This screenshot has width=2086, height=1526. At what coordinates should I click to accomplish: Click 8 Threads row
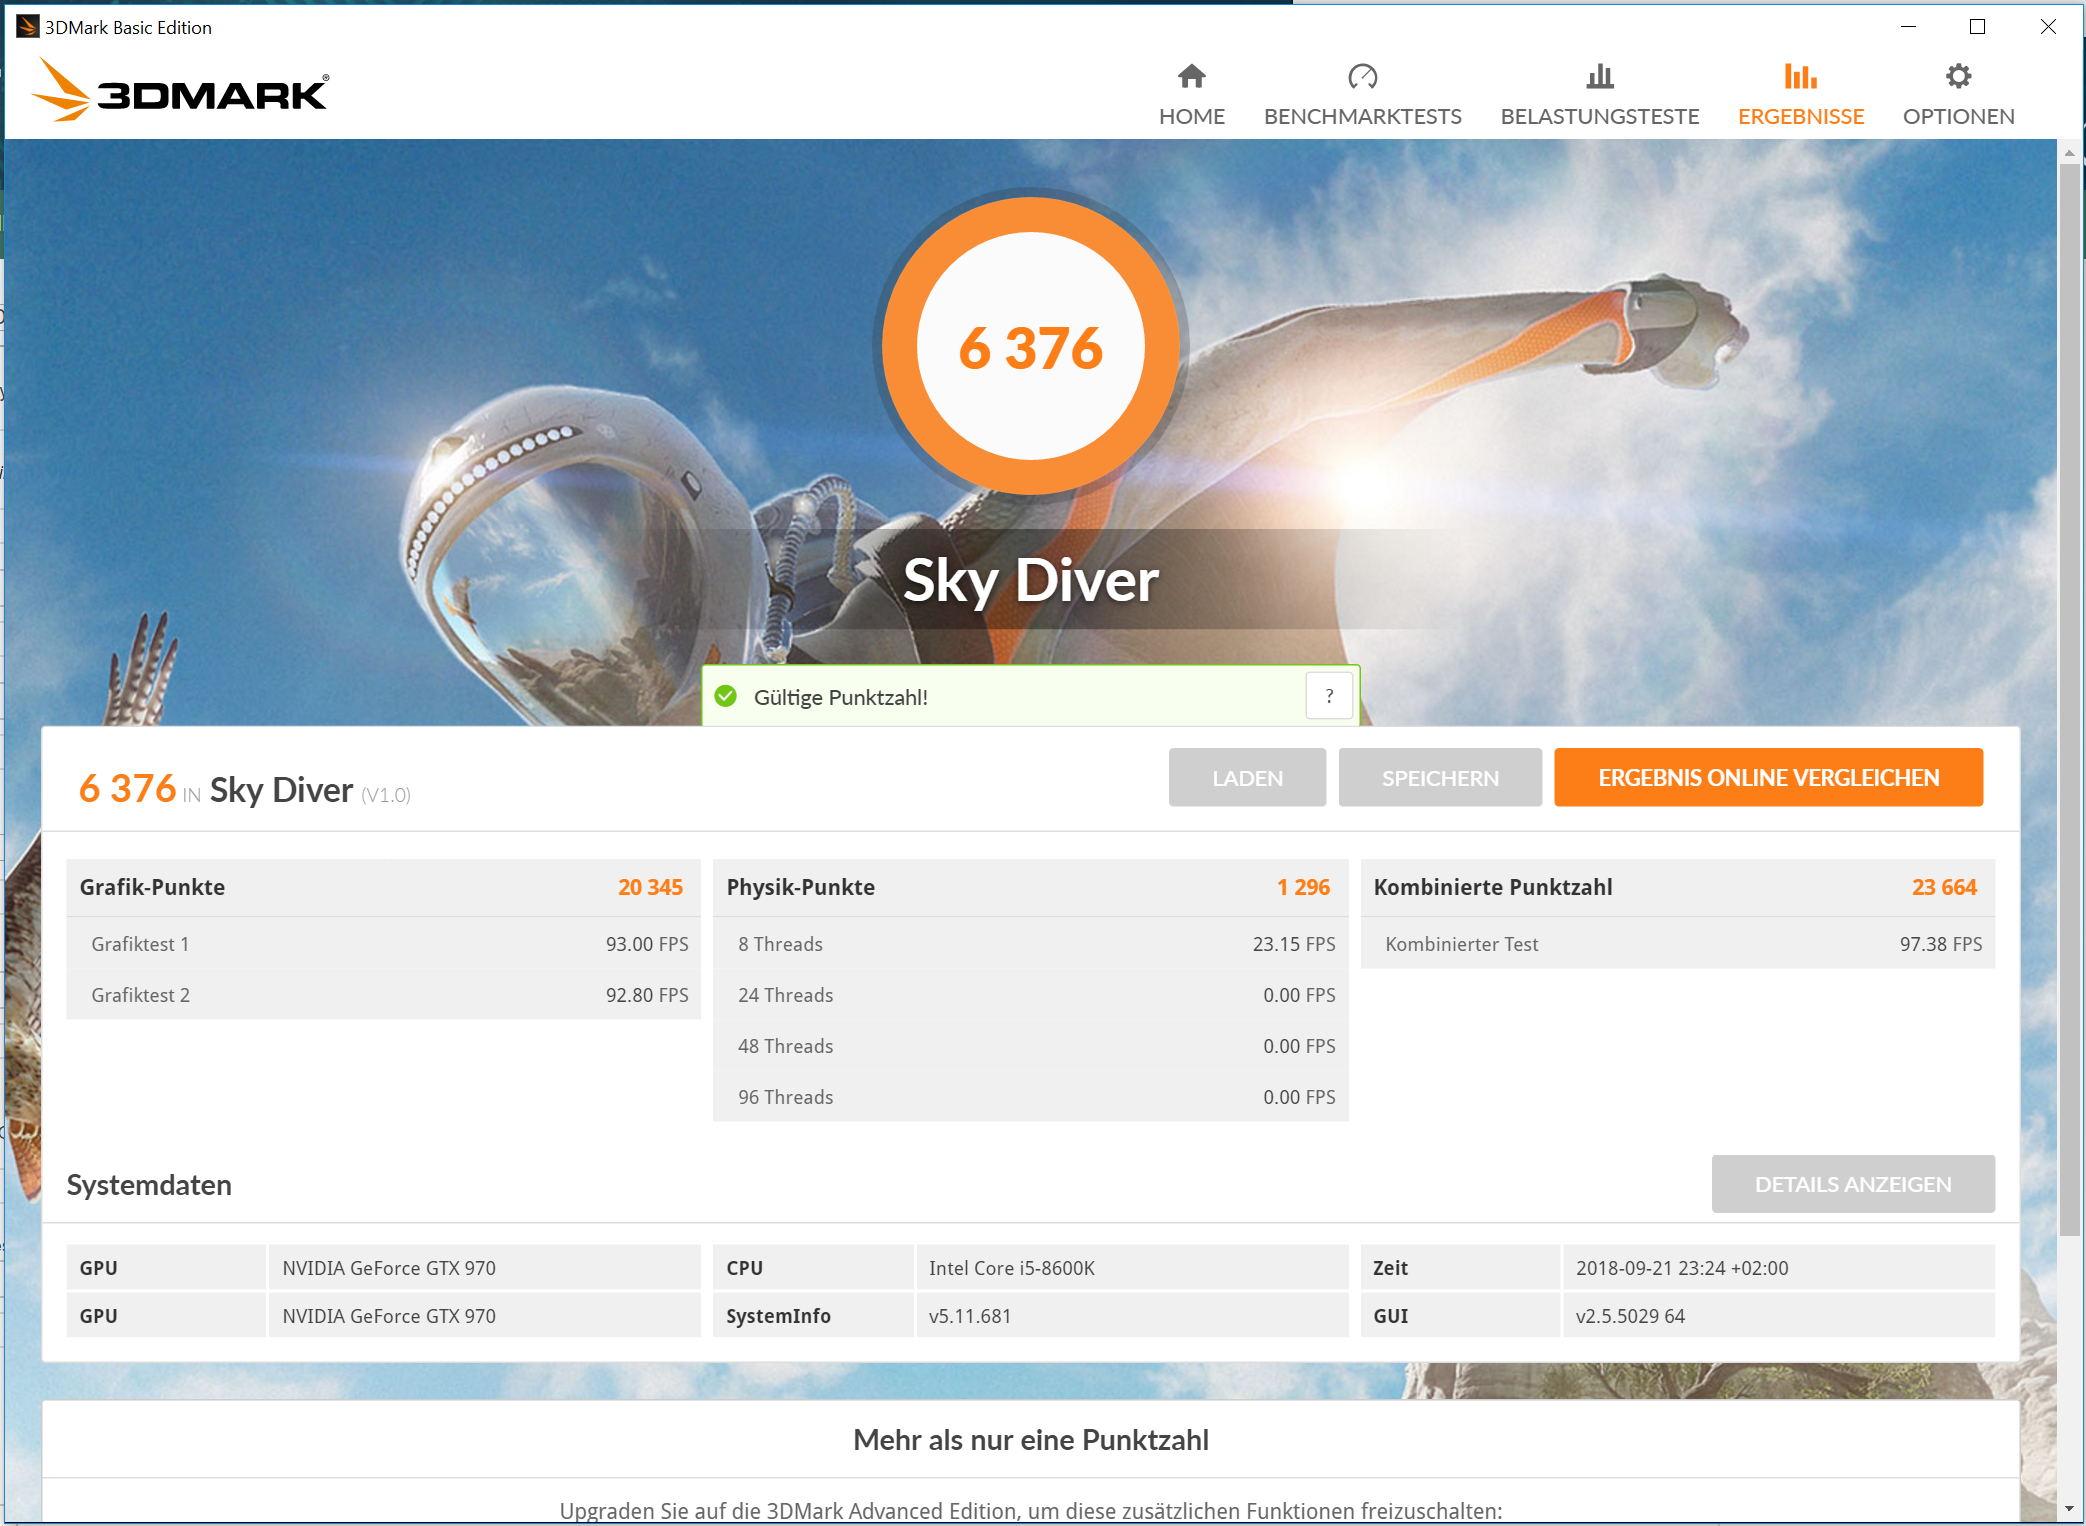point(1030,944)
